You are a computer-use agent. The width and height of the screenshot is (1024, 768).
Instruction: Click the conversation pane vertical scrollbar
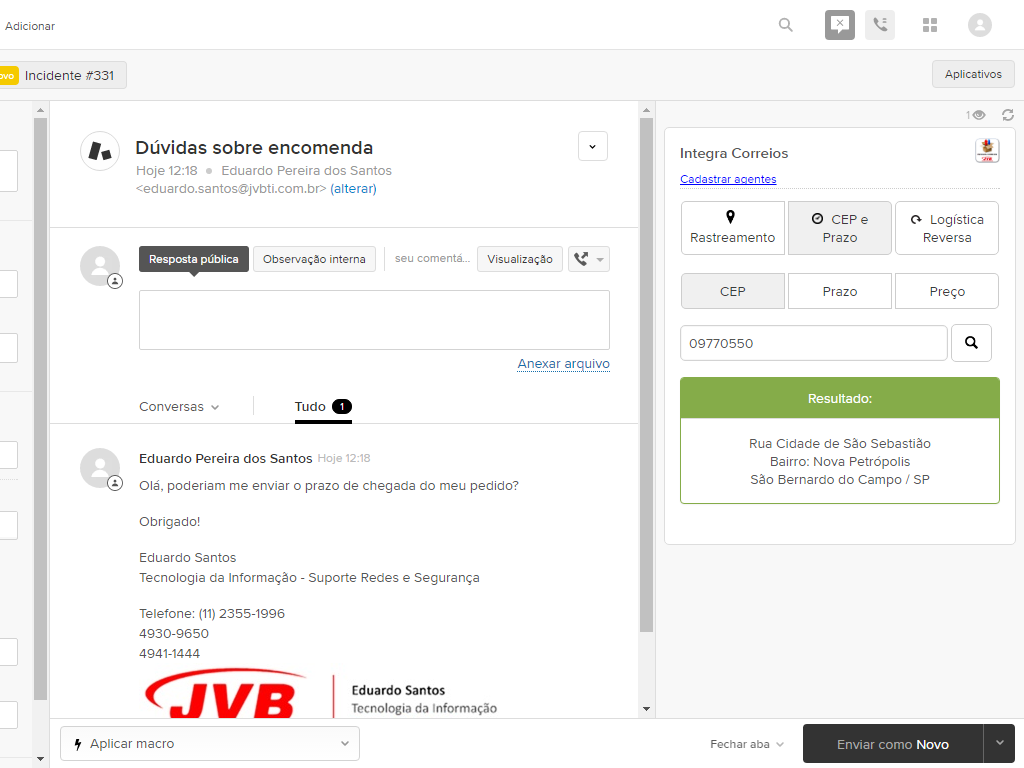click(x=647, y=374)
